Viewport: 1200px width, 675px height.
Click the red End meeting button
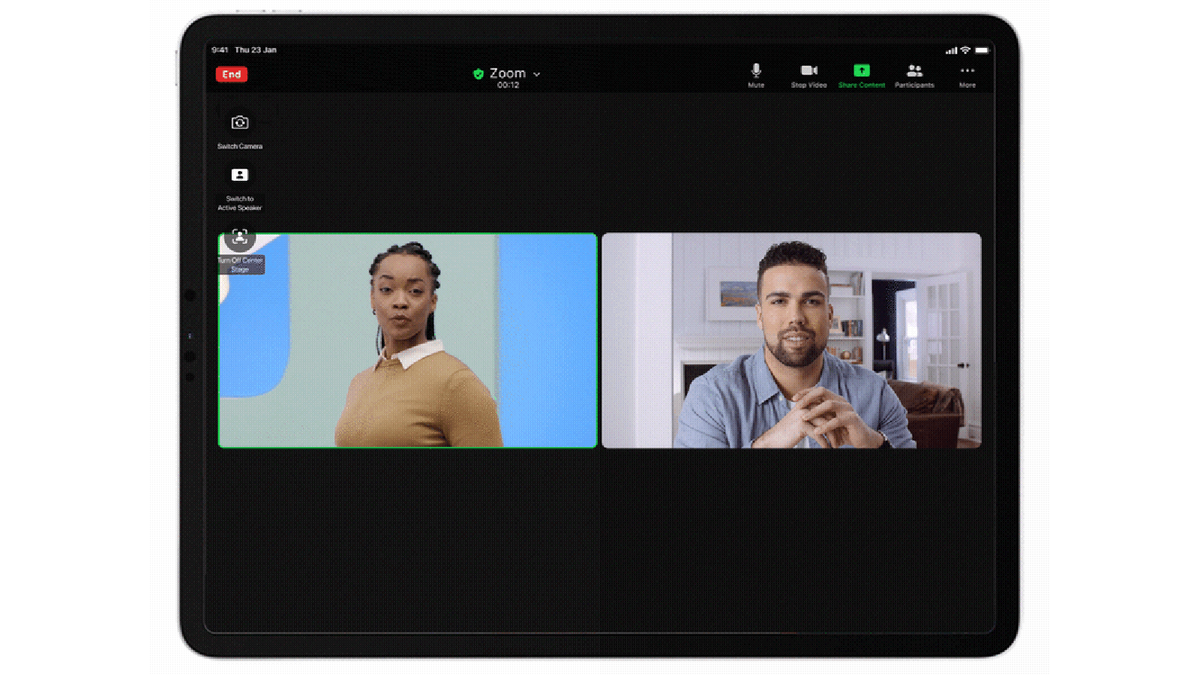[231, 74]
